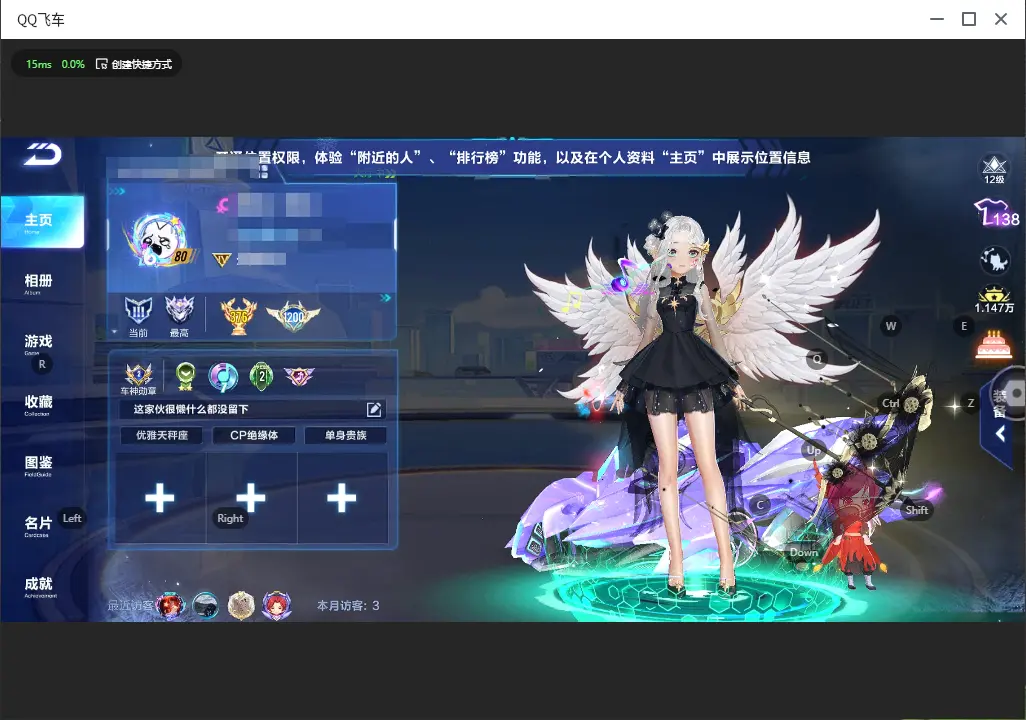The height and width of the screenshot is (720, 1026).
Task: Click the Left key overlay button
Action: coord(72,518)
